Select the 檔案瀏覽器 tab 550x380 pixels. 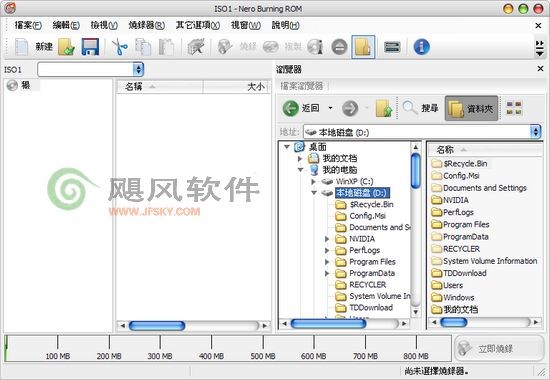302,86
